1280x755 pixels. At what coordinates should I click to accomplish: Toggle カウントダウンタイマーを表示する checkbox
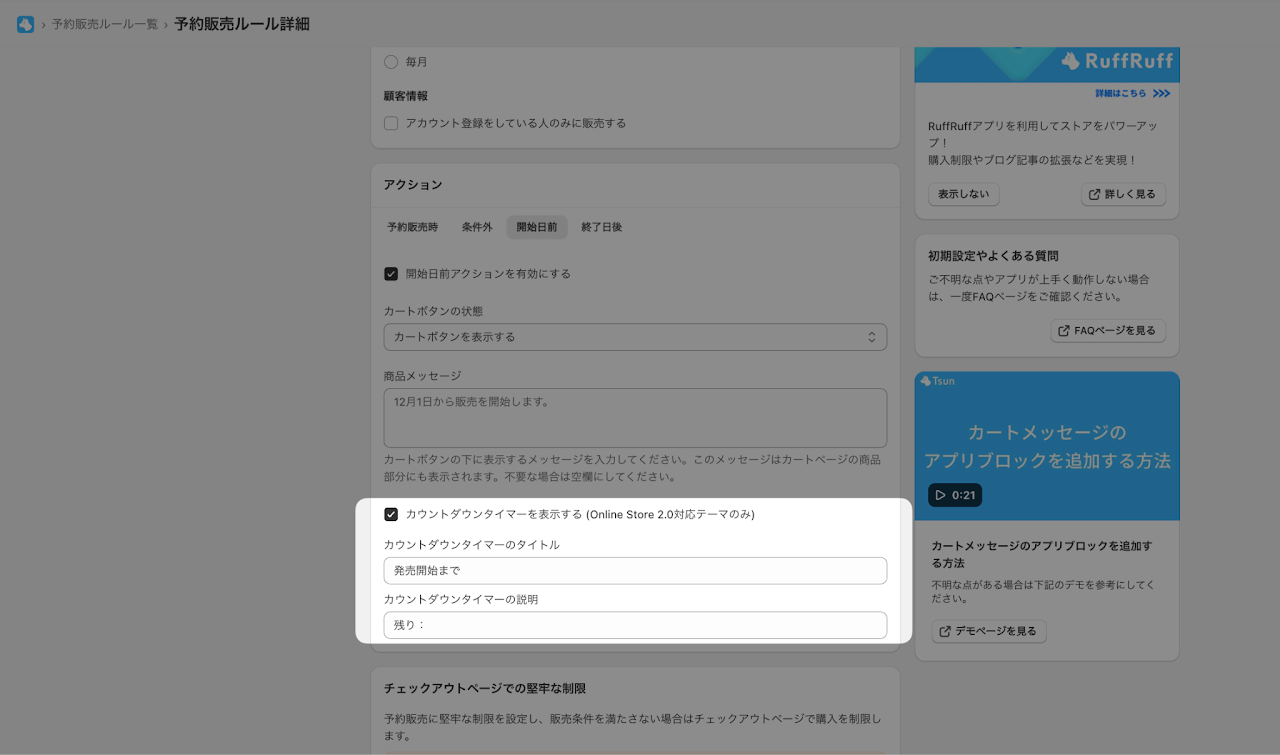tap(391, 514)
